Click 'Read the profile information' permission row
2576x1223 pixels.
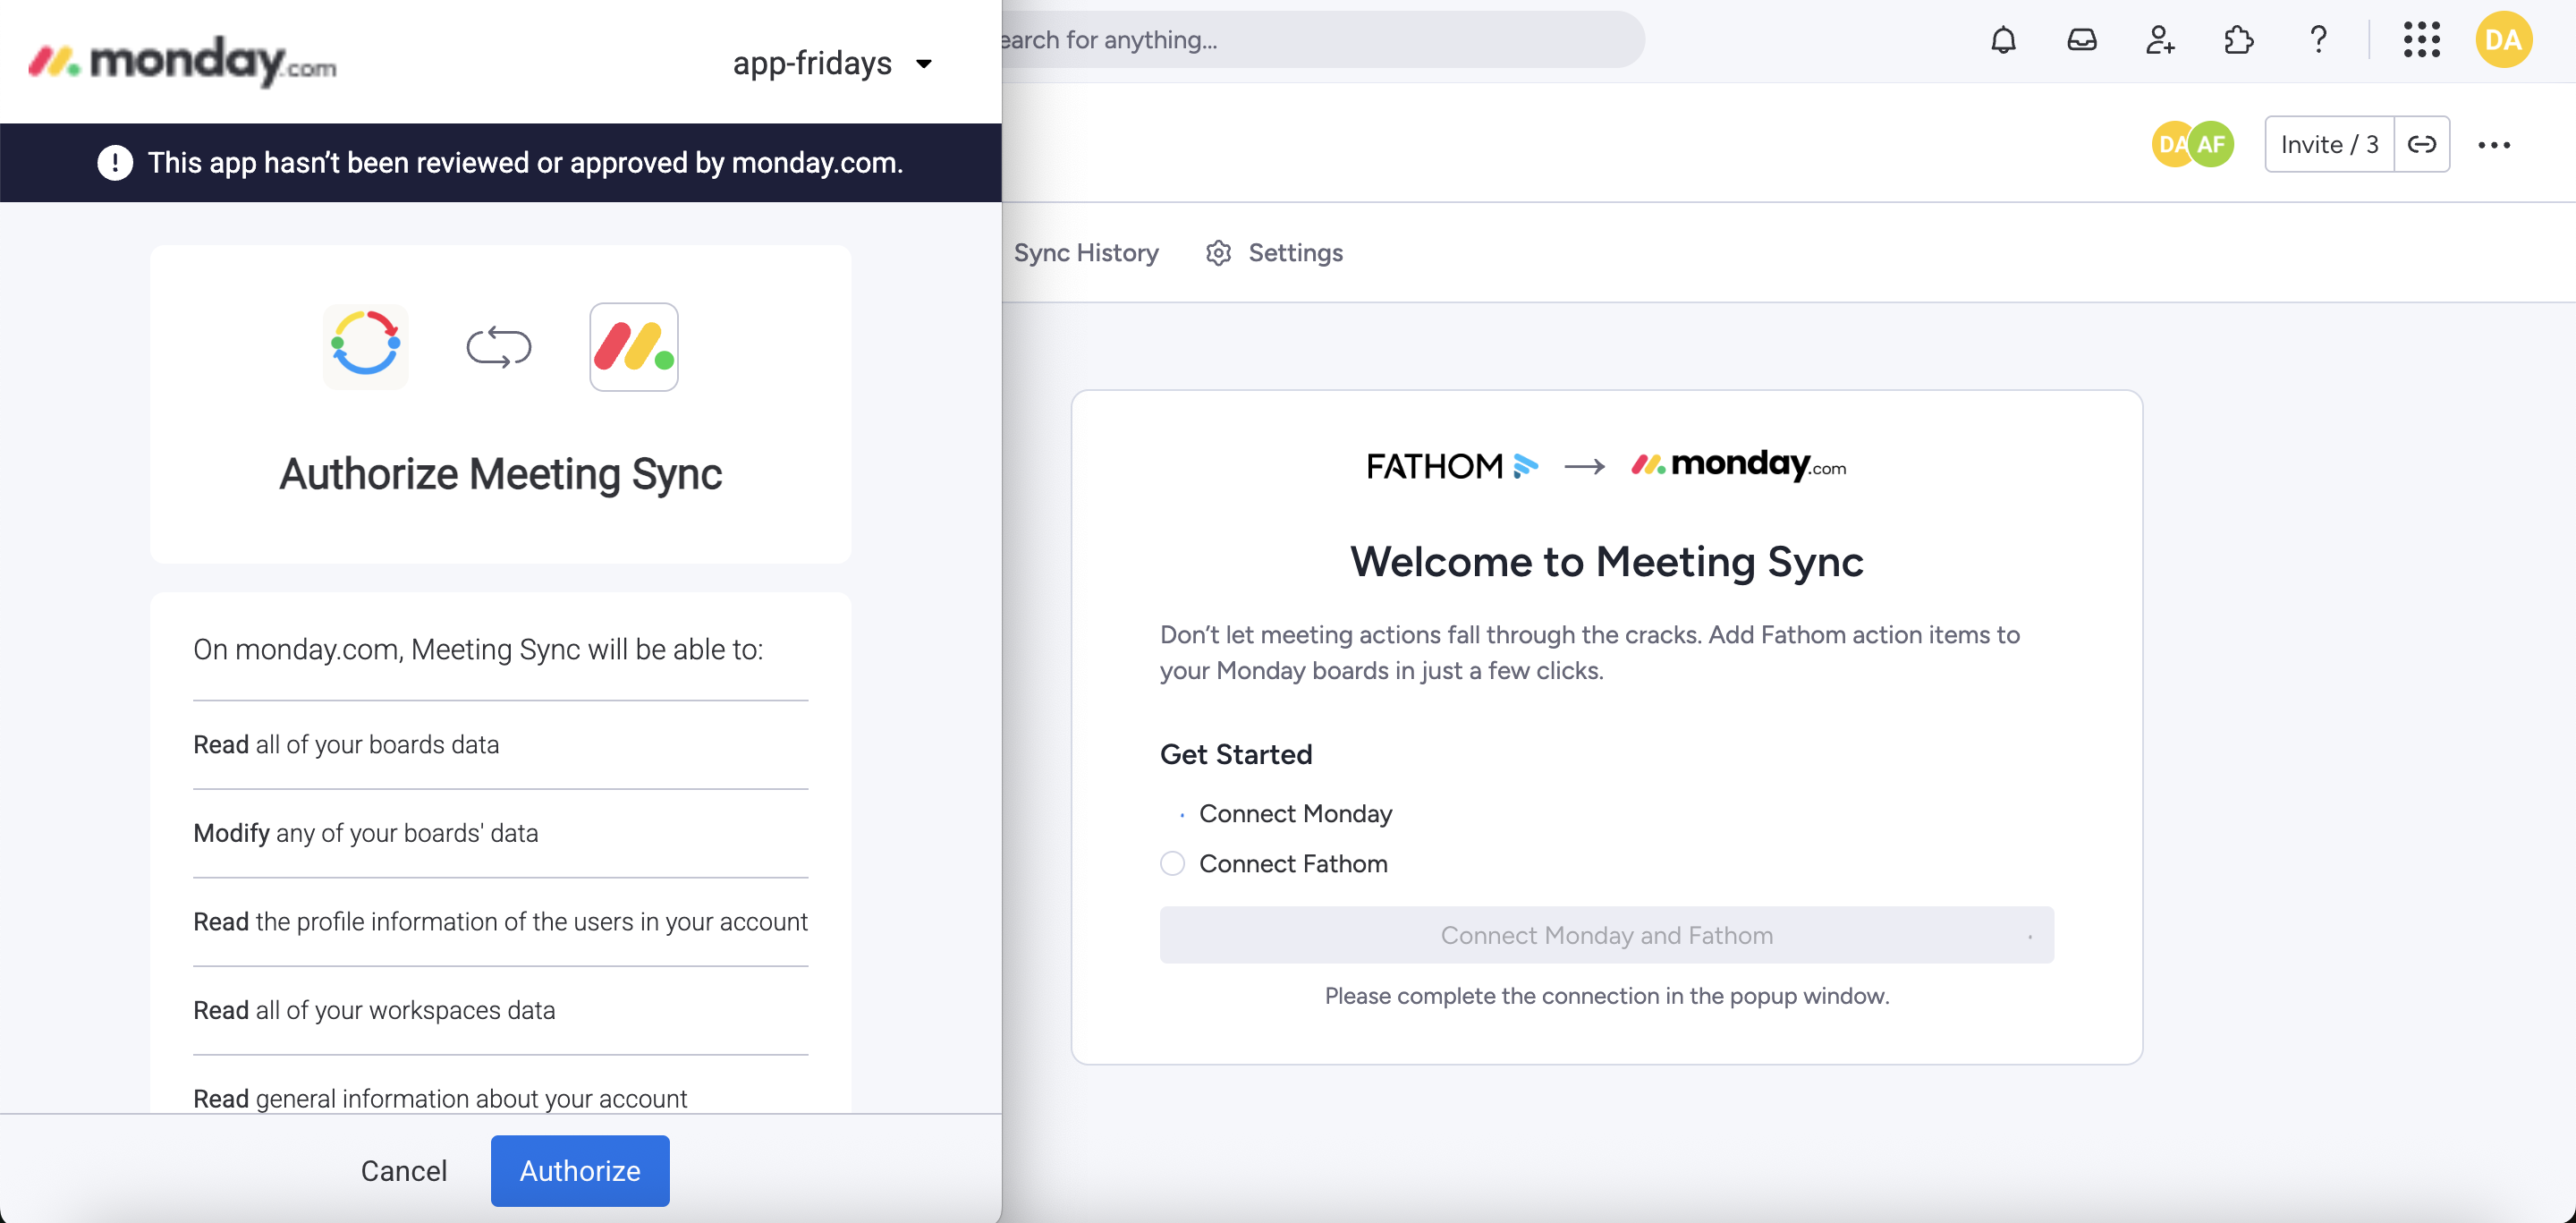click(500, 922)
